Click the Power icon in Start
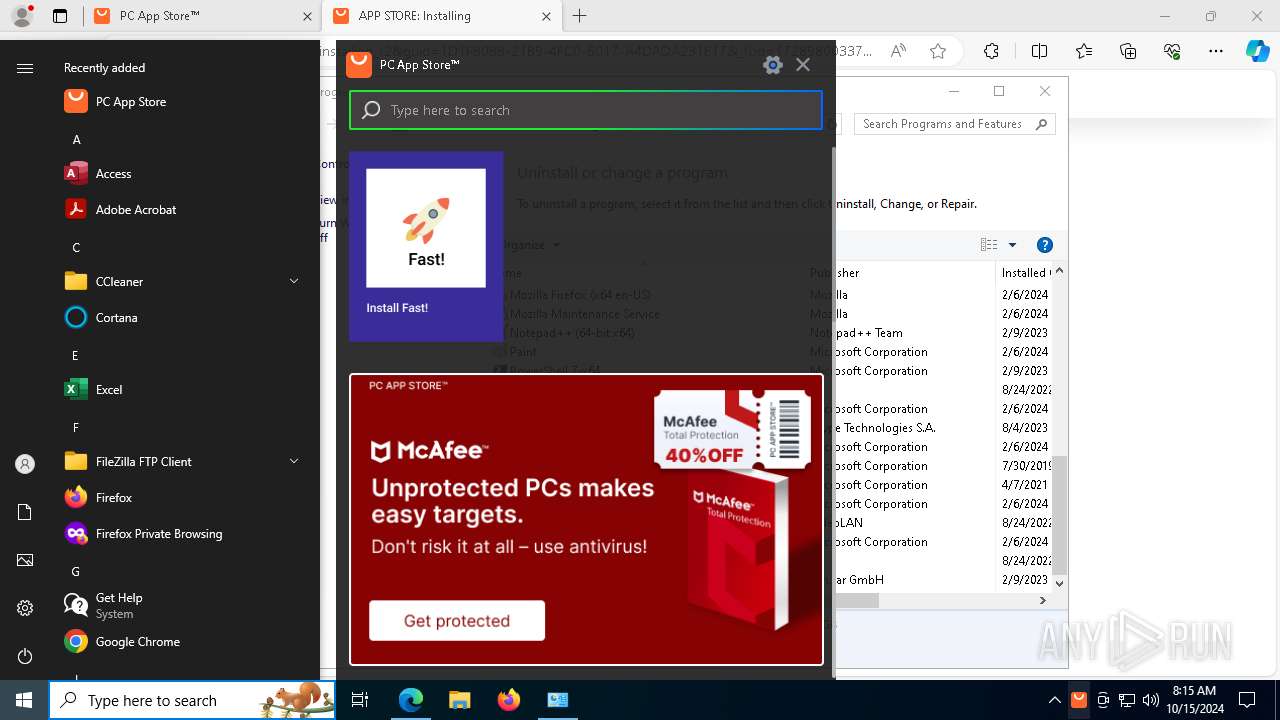Viewport: 1280px width, 720px height. point(25,656)
